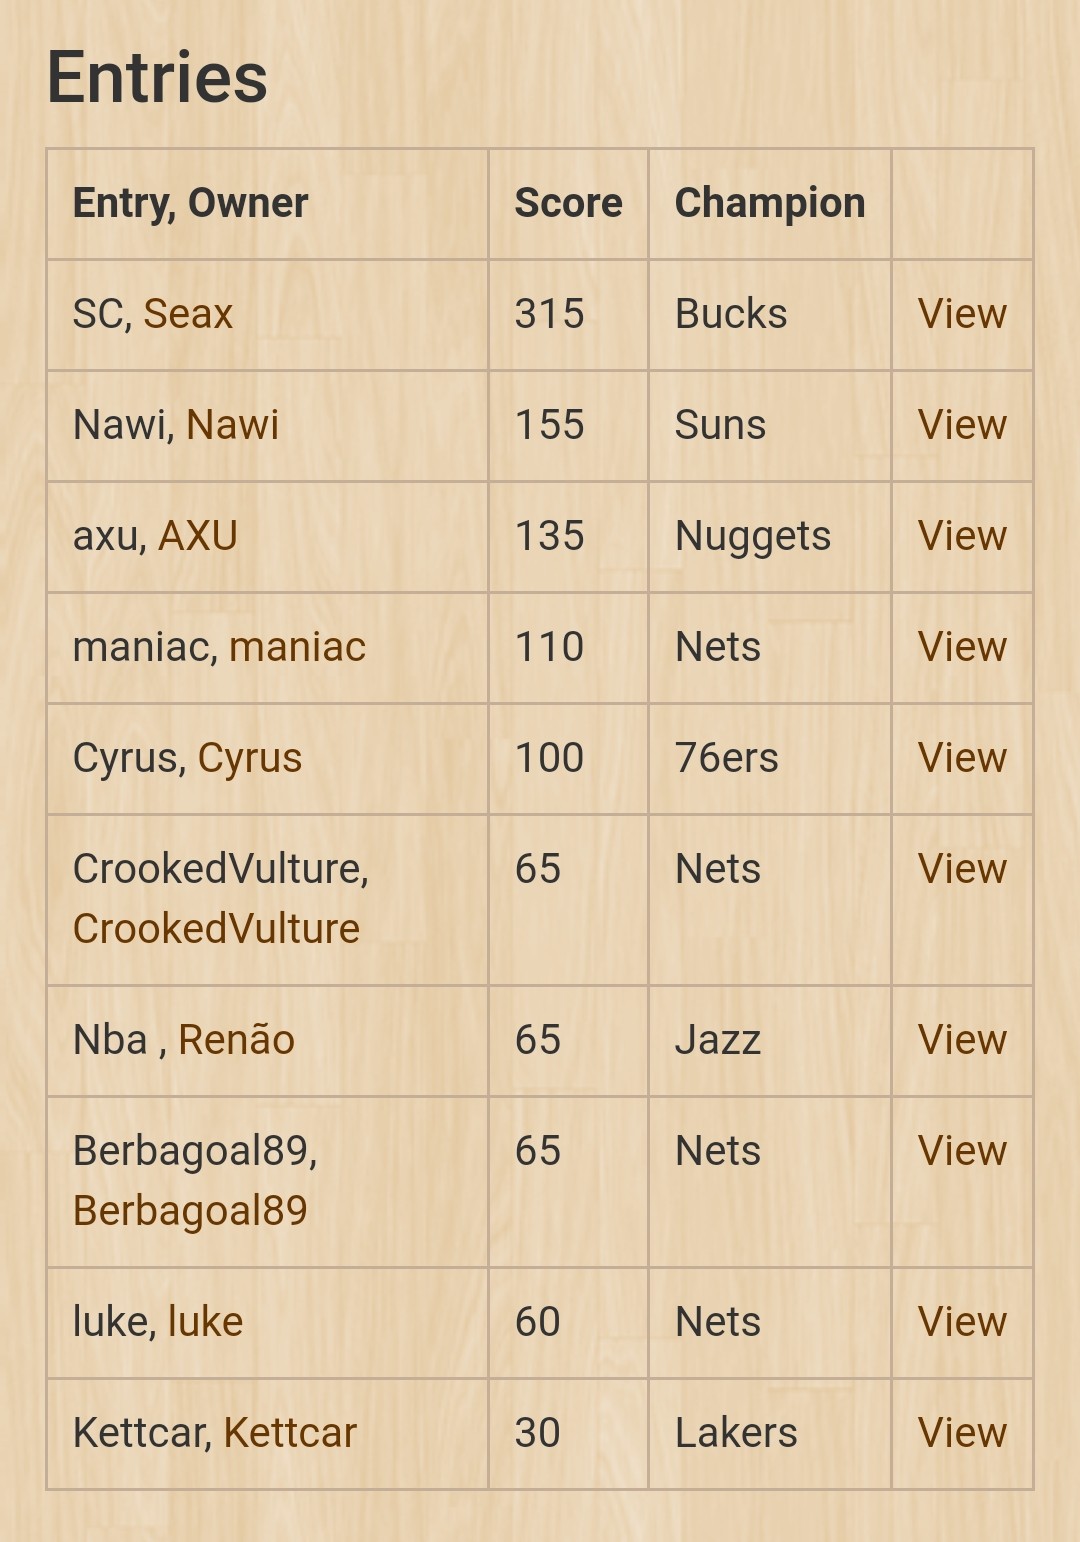The width and height of the screenshot is (1080, 1542).
Task: Open the Seax owner profile link
Action: coord(188,314)
